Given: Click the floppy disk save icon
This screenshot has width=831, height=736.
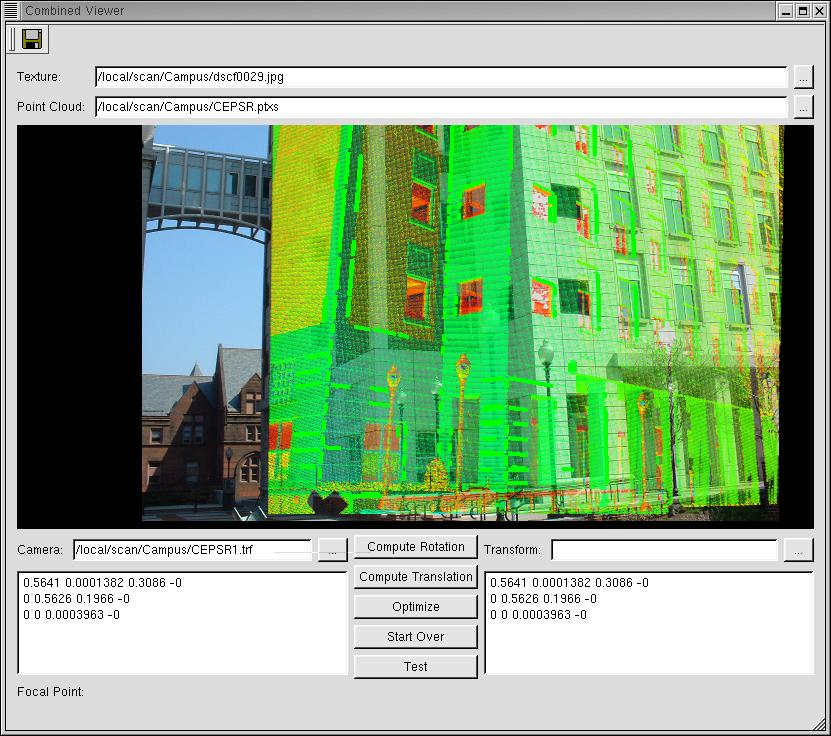Looking at the screenshot, I should point(32,39).
